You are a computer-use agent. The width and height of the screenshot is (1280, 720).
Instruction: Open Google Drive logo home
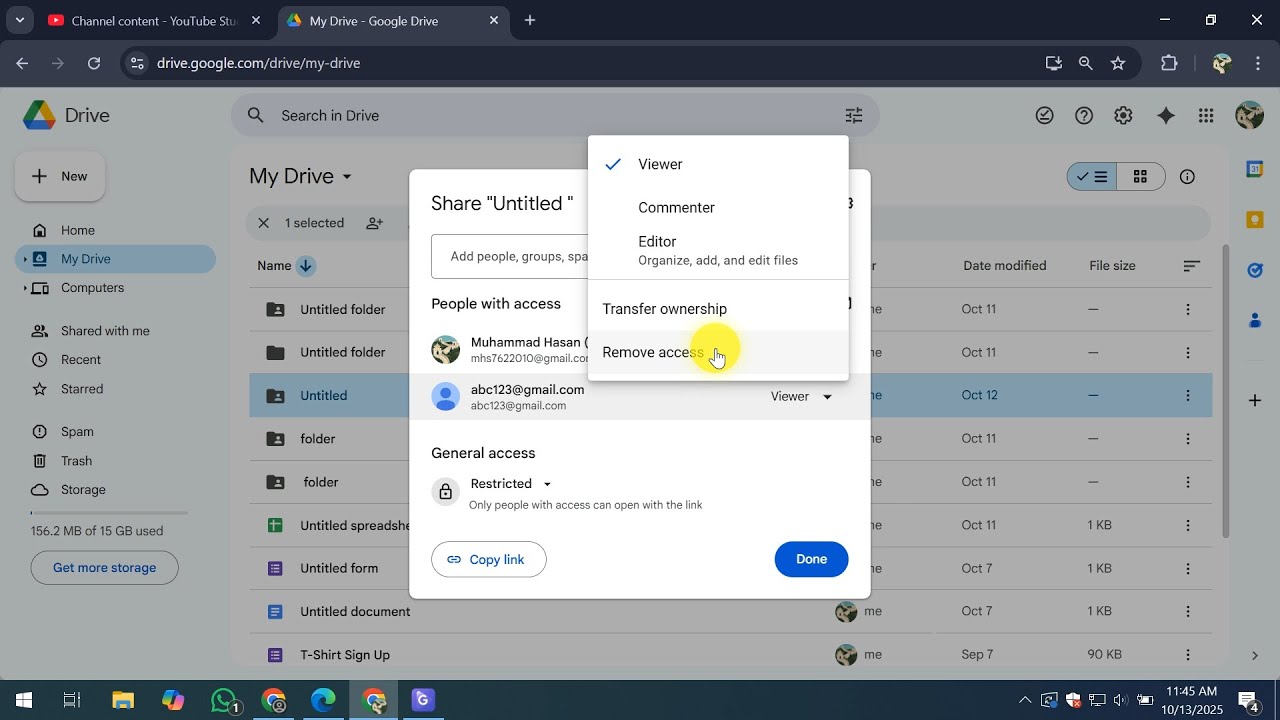point(66,116)
